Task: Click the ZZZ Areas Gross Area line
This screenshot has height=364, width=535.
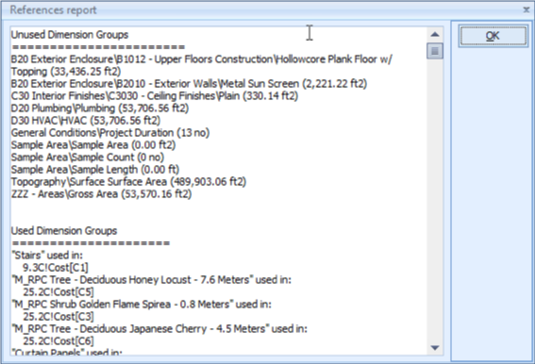Action: pos(101,194)
